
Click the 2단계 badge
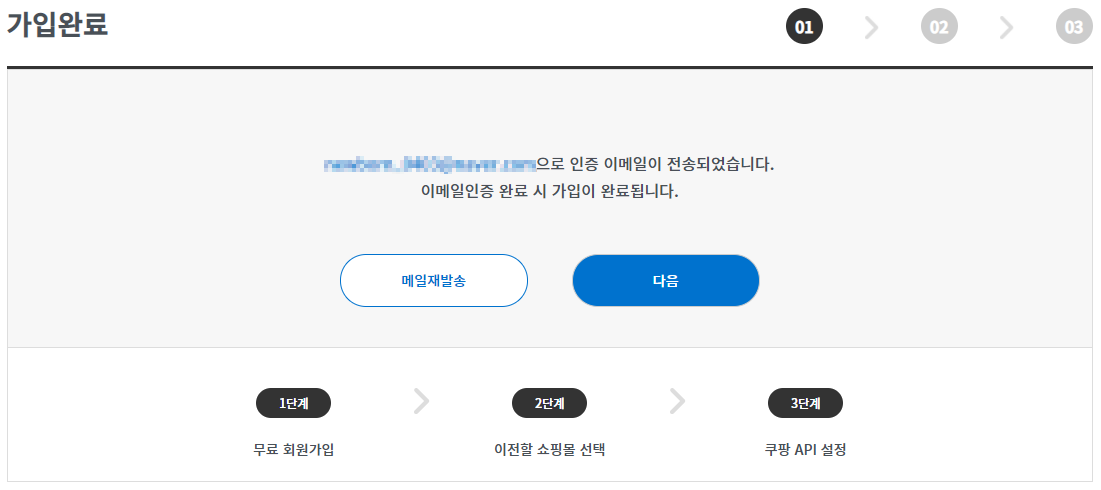tap(550, 403)
